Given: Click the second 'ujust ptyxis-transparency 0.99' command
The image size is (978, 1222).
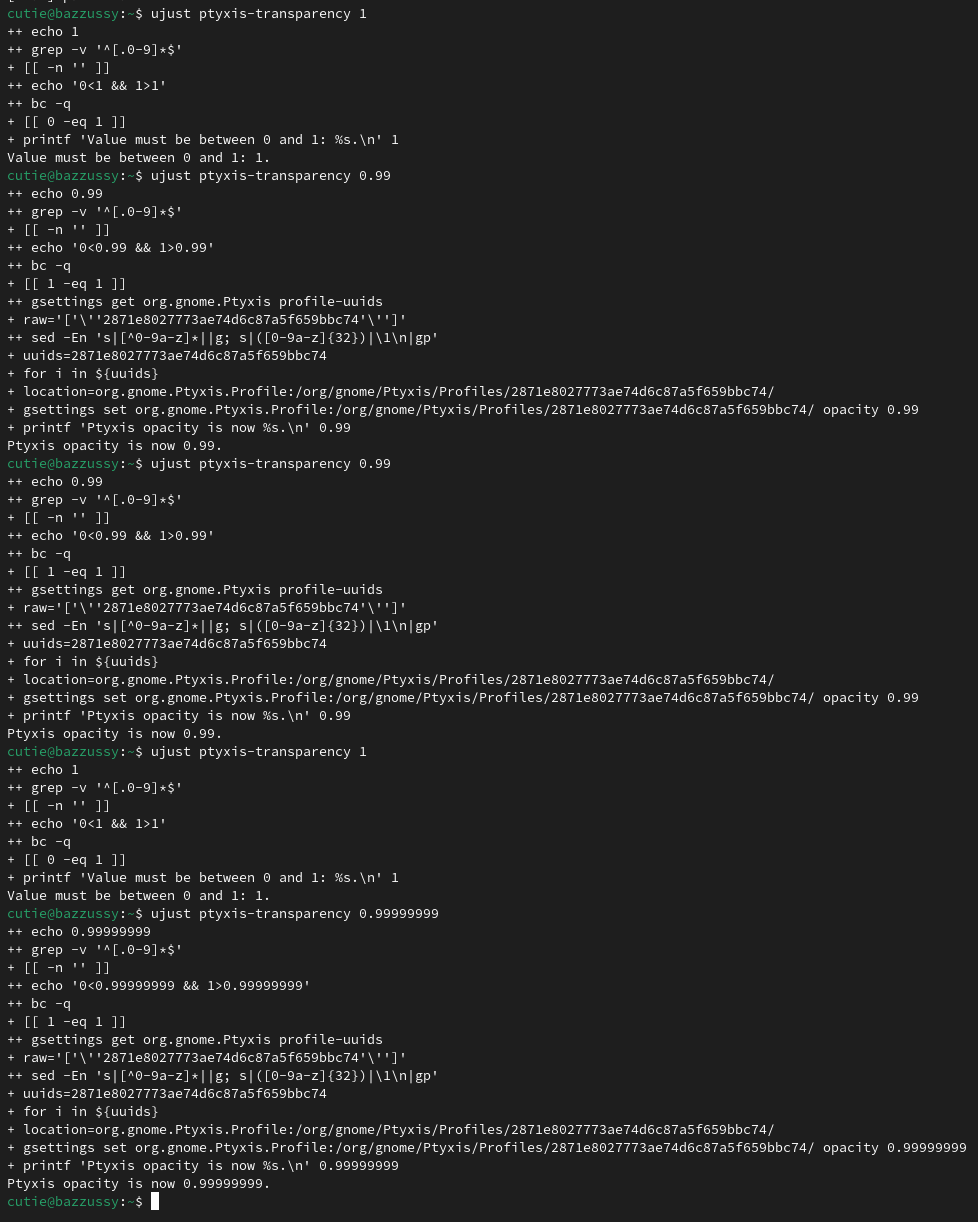Looking at the screenshot, I should (x=270, y=463).
